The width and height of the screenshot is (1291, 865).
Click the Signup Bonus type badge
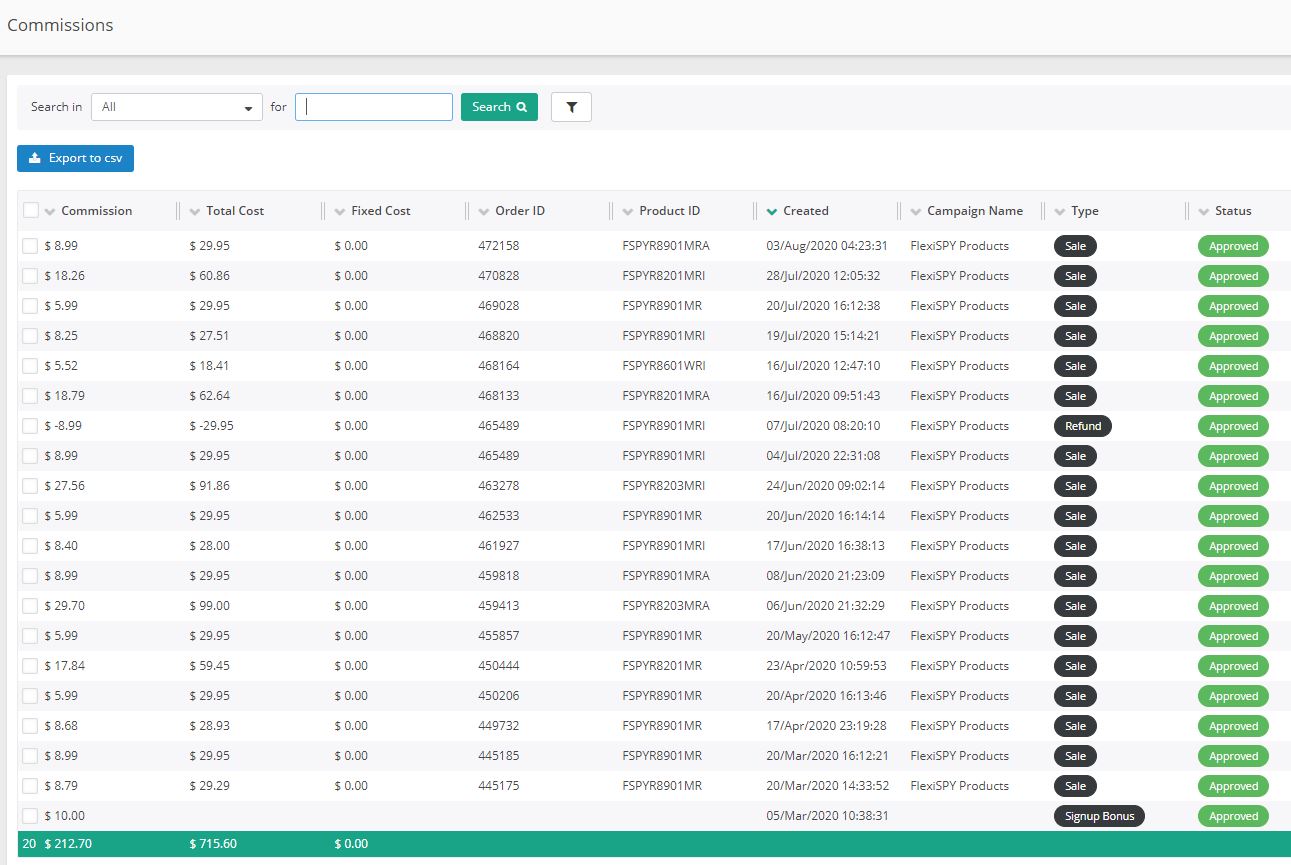(1099, 816)
